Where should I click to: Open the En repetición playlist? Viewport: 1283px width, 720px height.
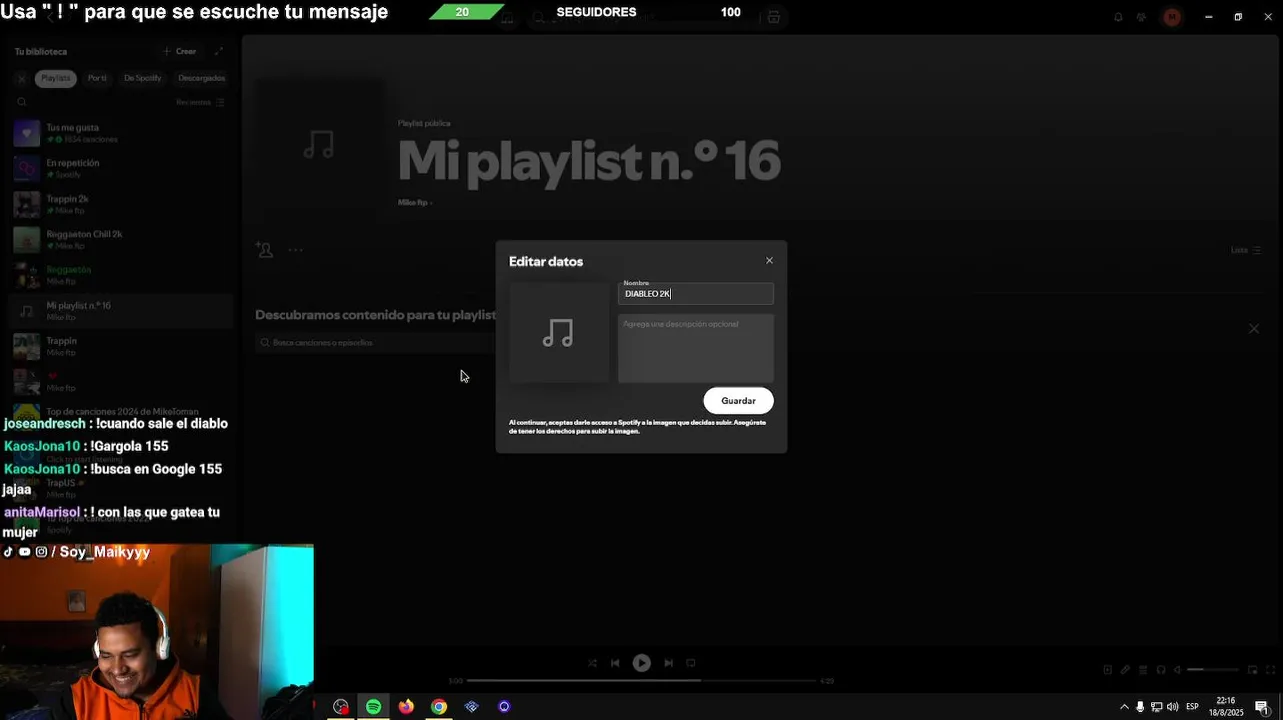pyautogui.click(x=120, y=168)
